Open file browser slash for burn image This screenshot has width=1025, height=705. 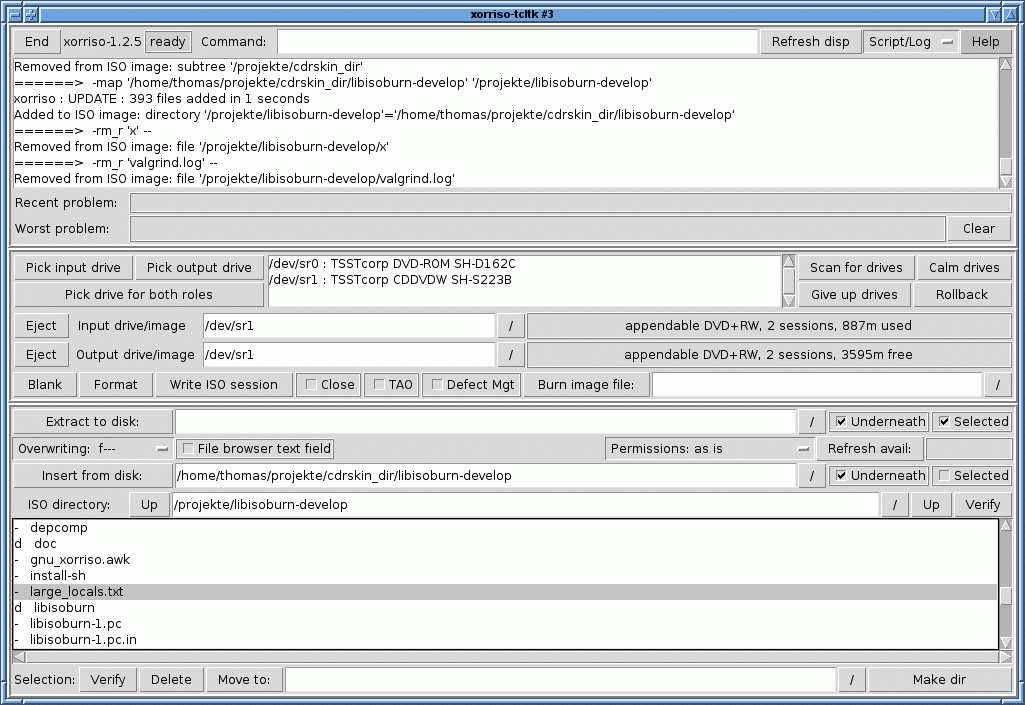click(998, 385)
